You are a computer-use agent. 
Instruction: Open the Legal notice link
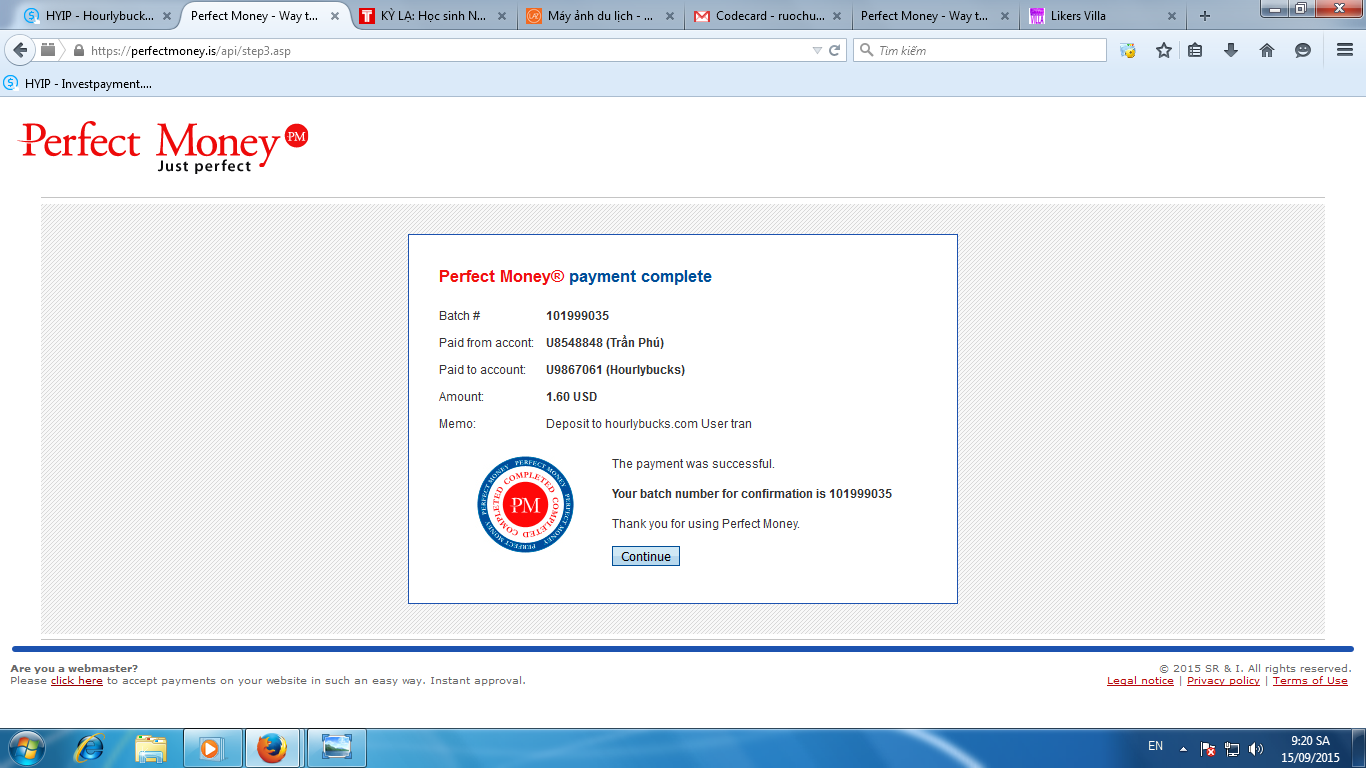(1140, 681)
